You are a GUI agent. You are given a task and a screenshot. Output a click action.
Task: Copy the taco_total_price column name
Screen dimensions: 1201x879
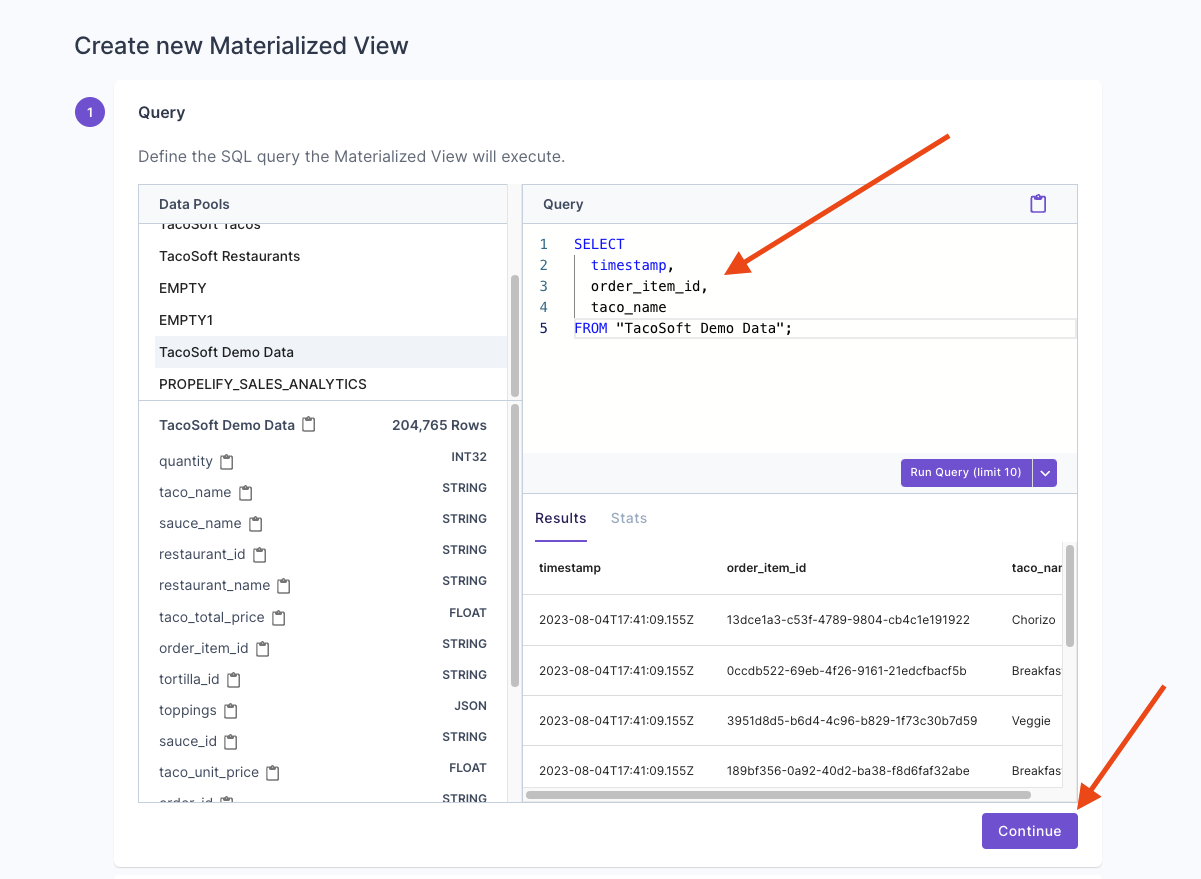277,616
